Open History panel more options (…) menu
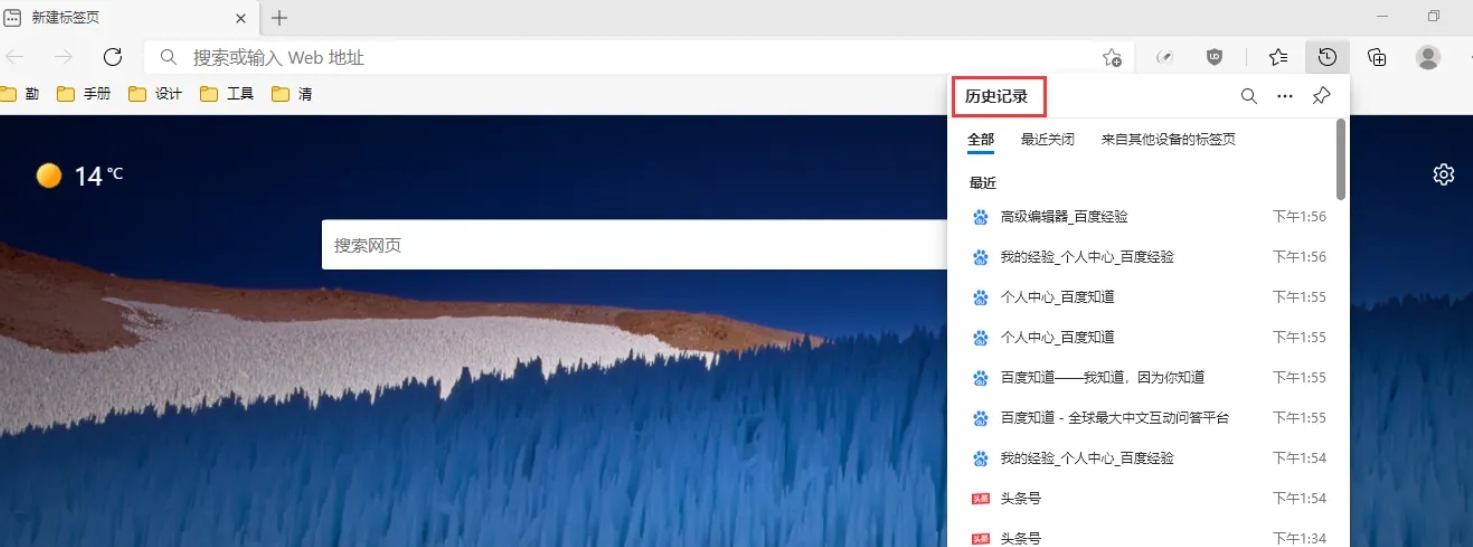Screen dimensions: 1473x547 coord(1285,96)
